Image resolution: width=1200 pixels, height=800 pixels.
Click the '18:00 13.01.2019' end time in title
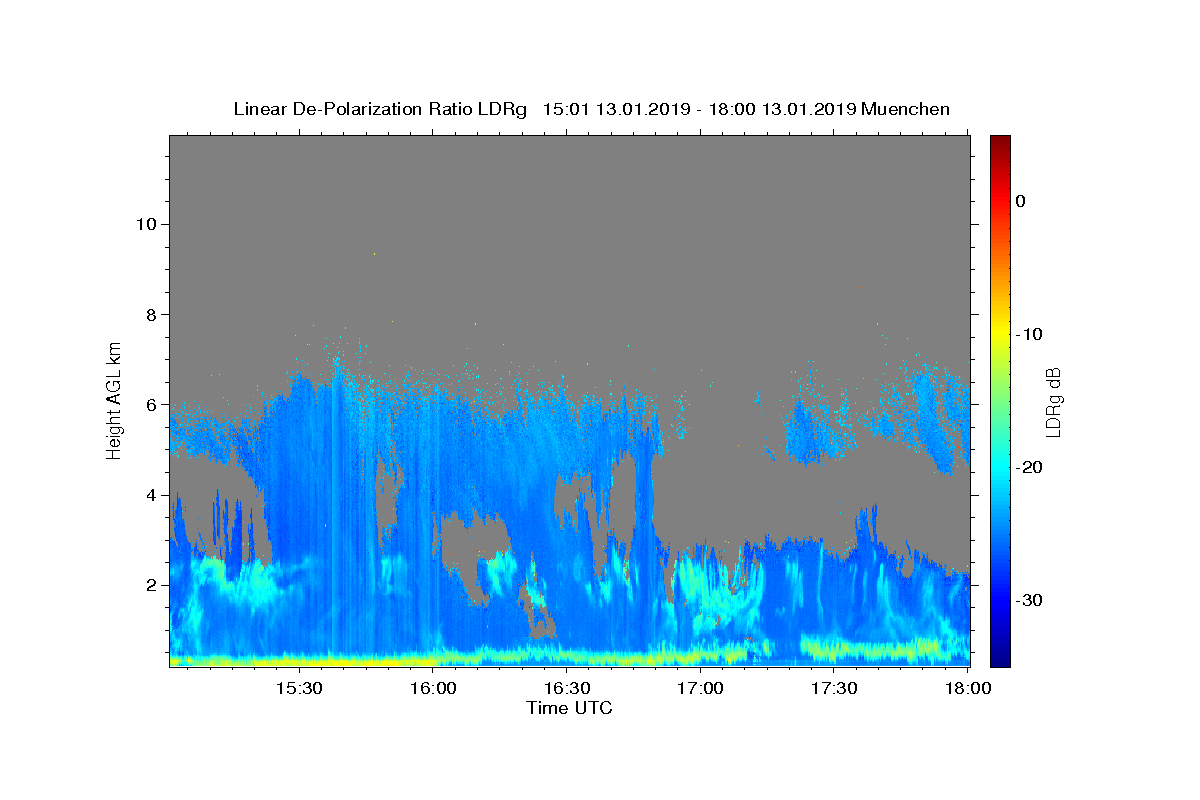[783, 109]
